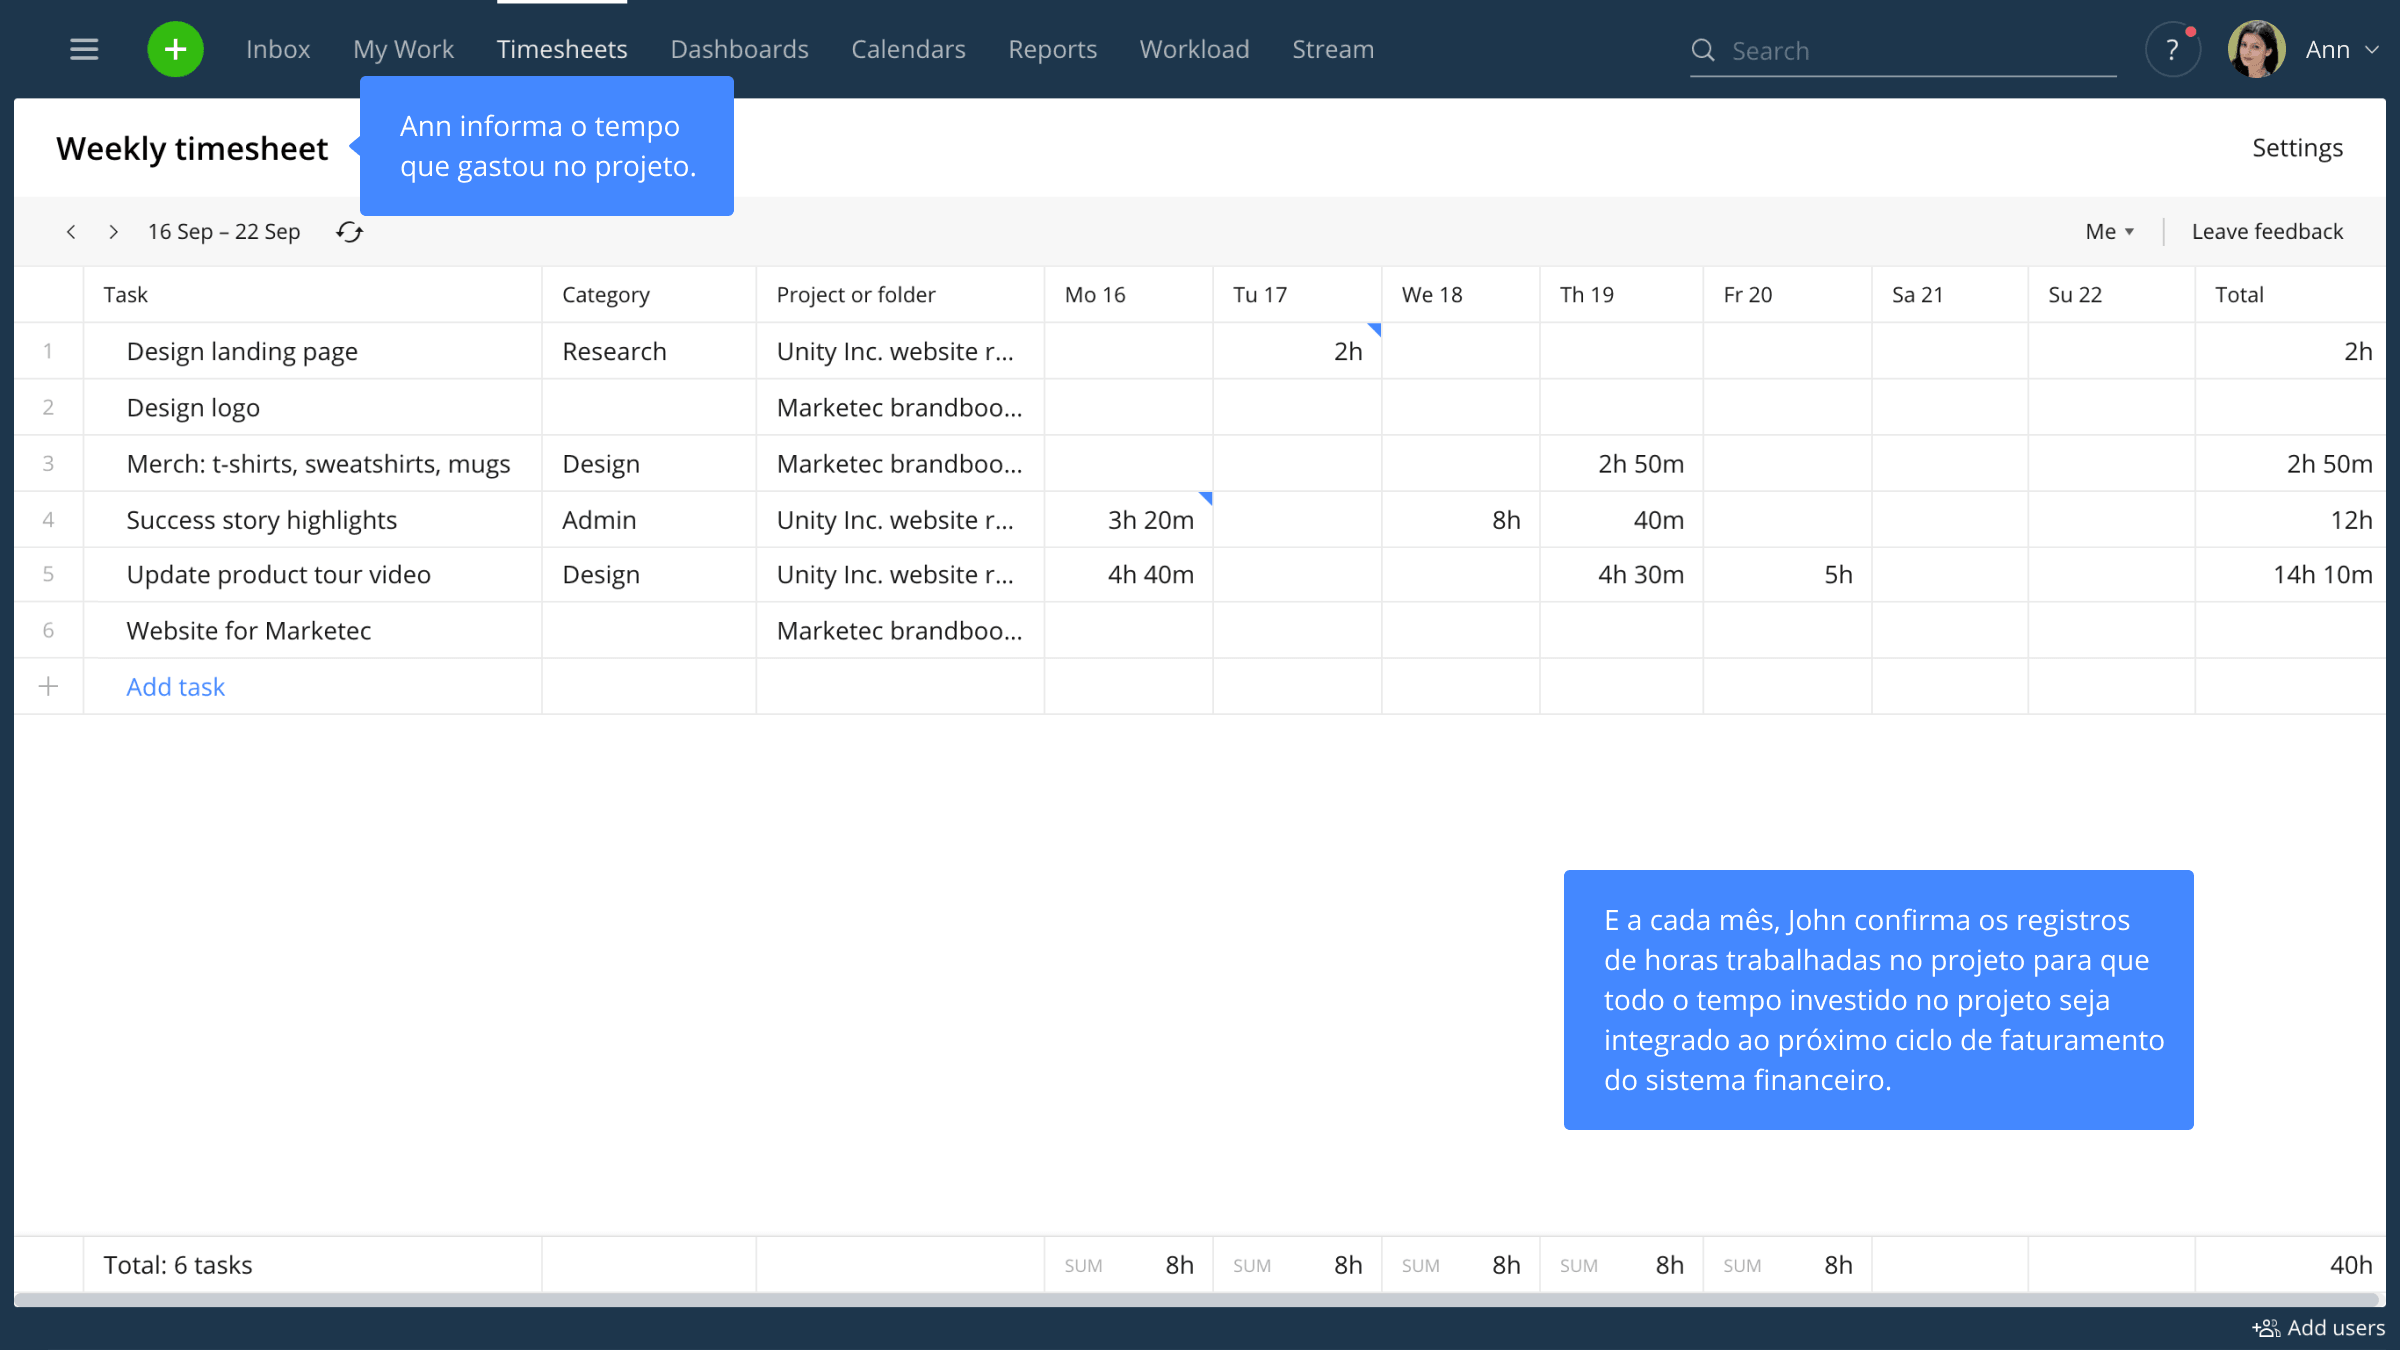The width and height of the screenshot is (2400, 1350).
Task: Select the Design logo task
Action: 193,407
